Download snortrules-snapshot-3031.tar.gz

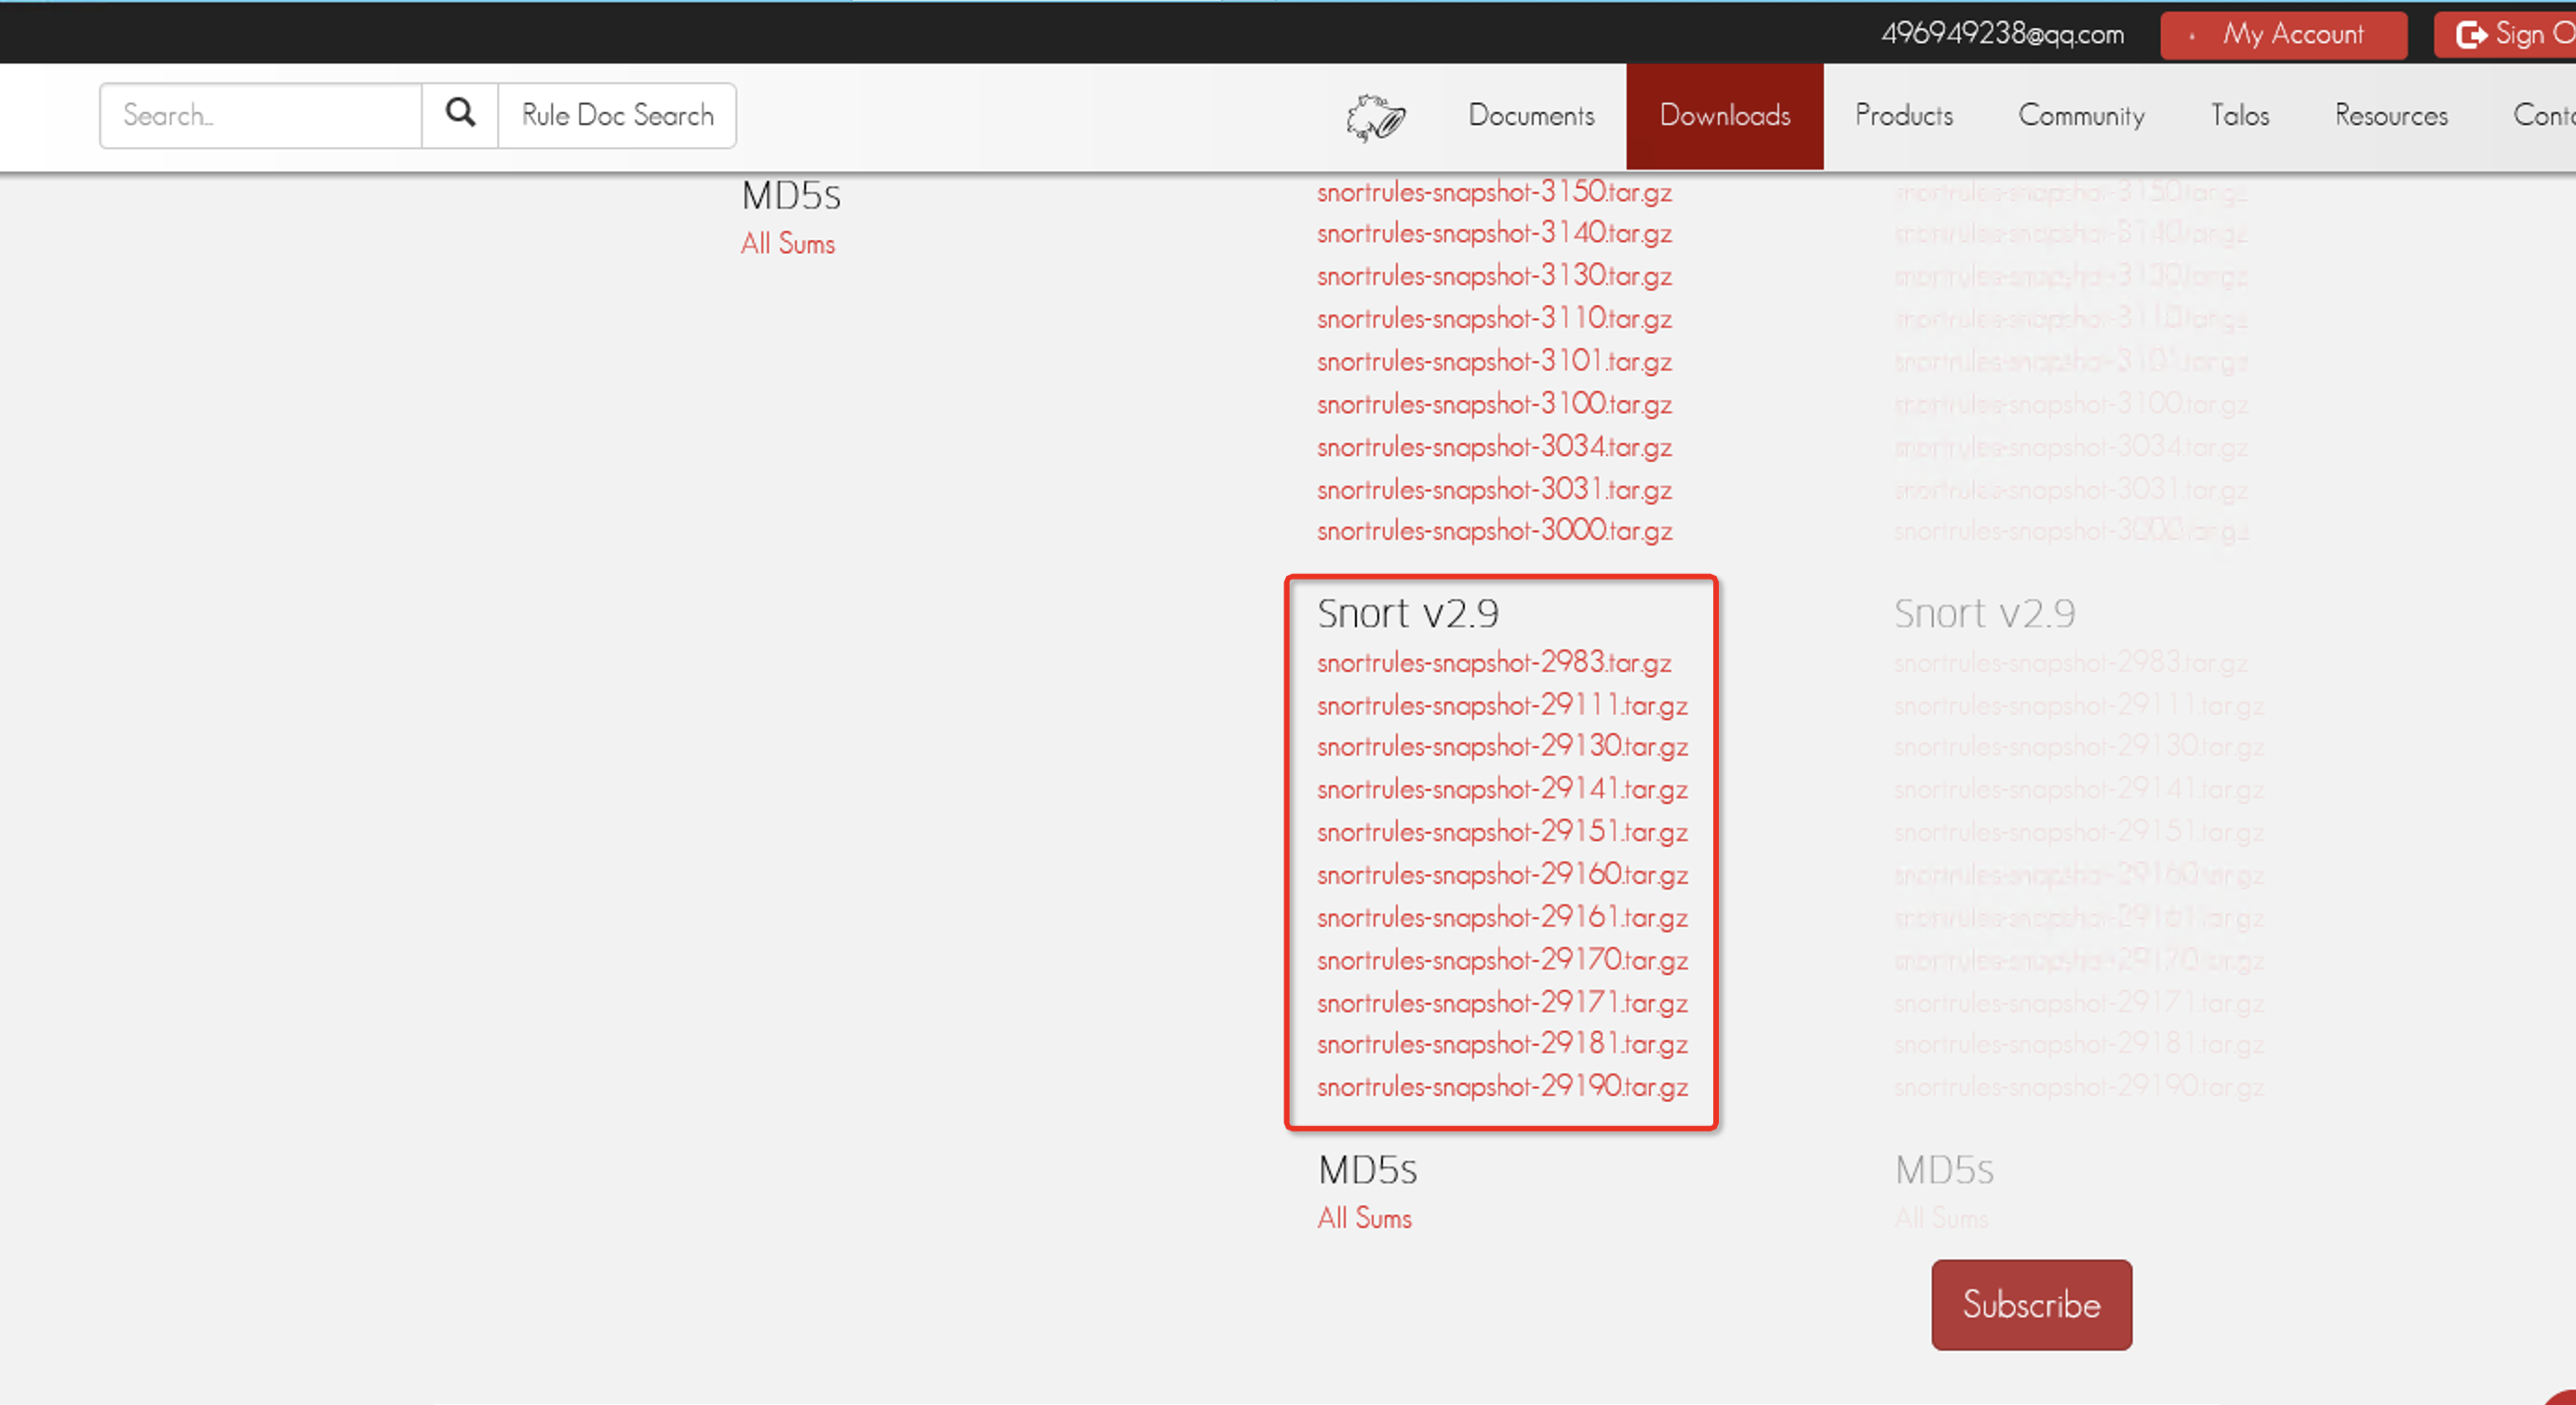pyautogui.click(x=1494, y=490)
